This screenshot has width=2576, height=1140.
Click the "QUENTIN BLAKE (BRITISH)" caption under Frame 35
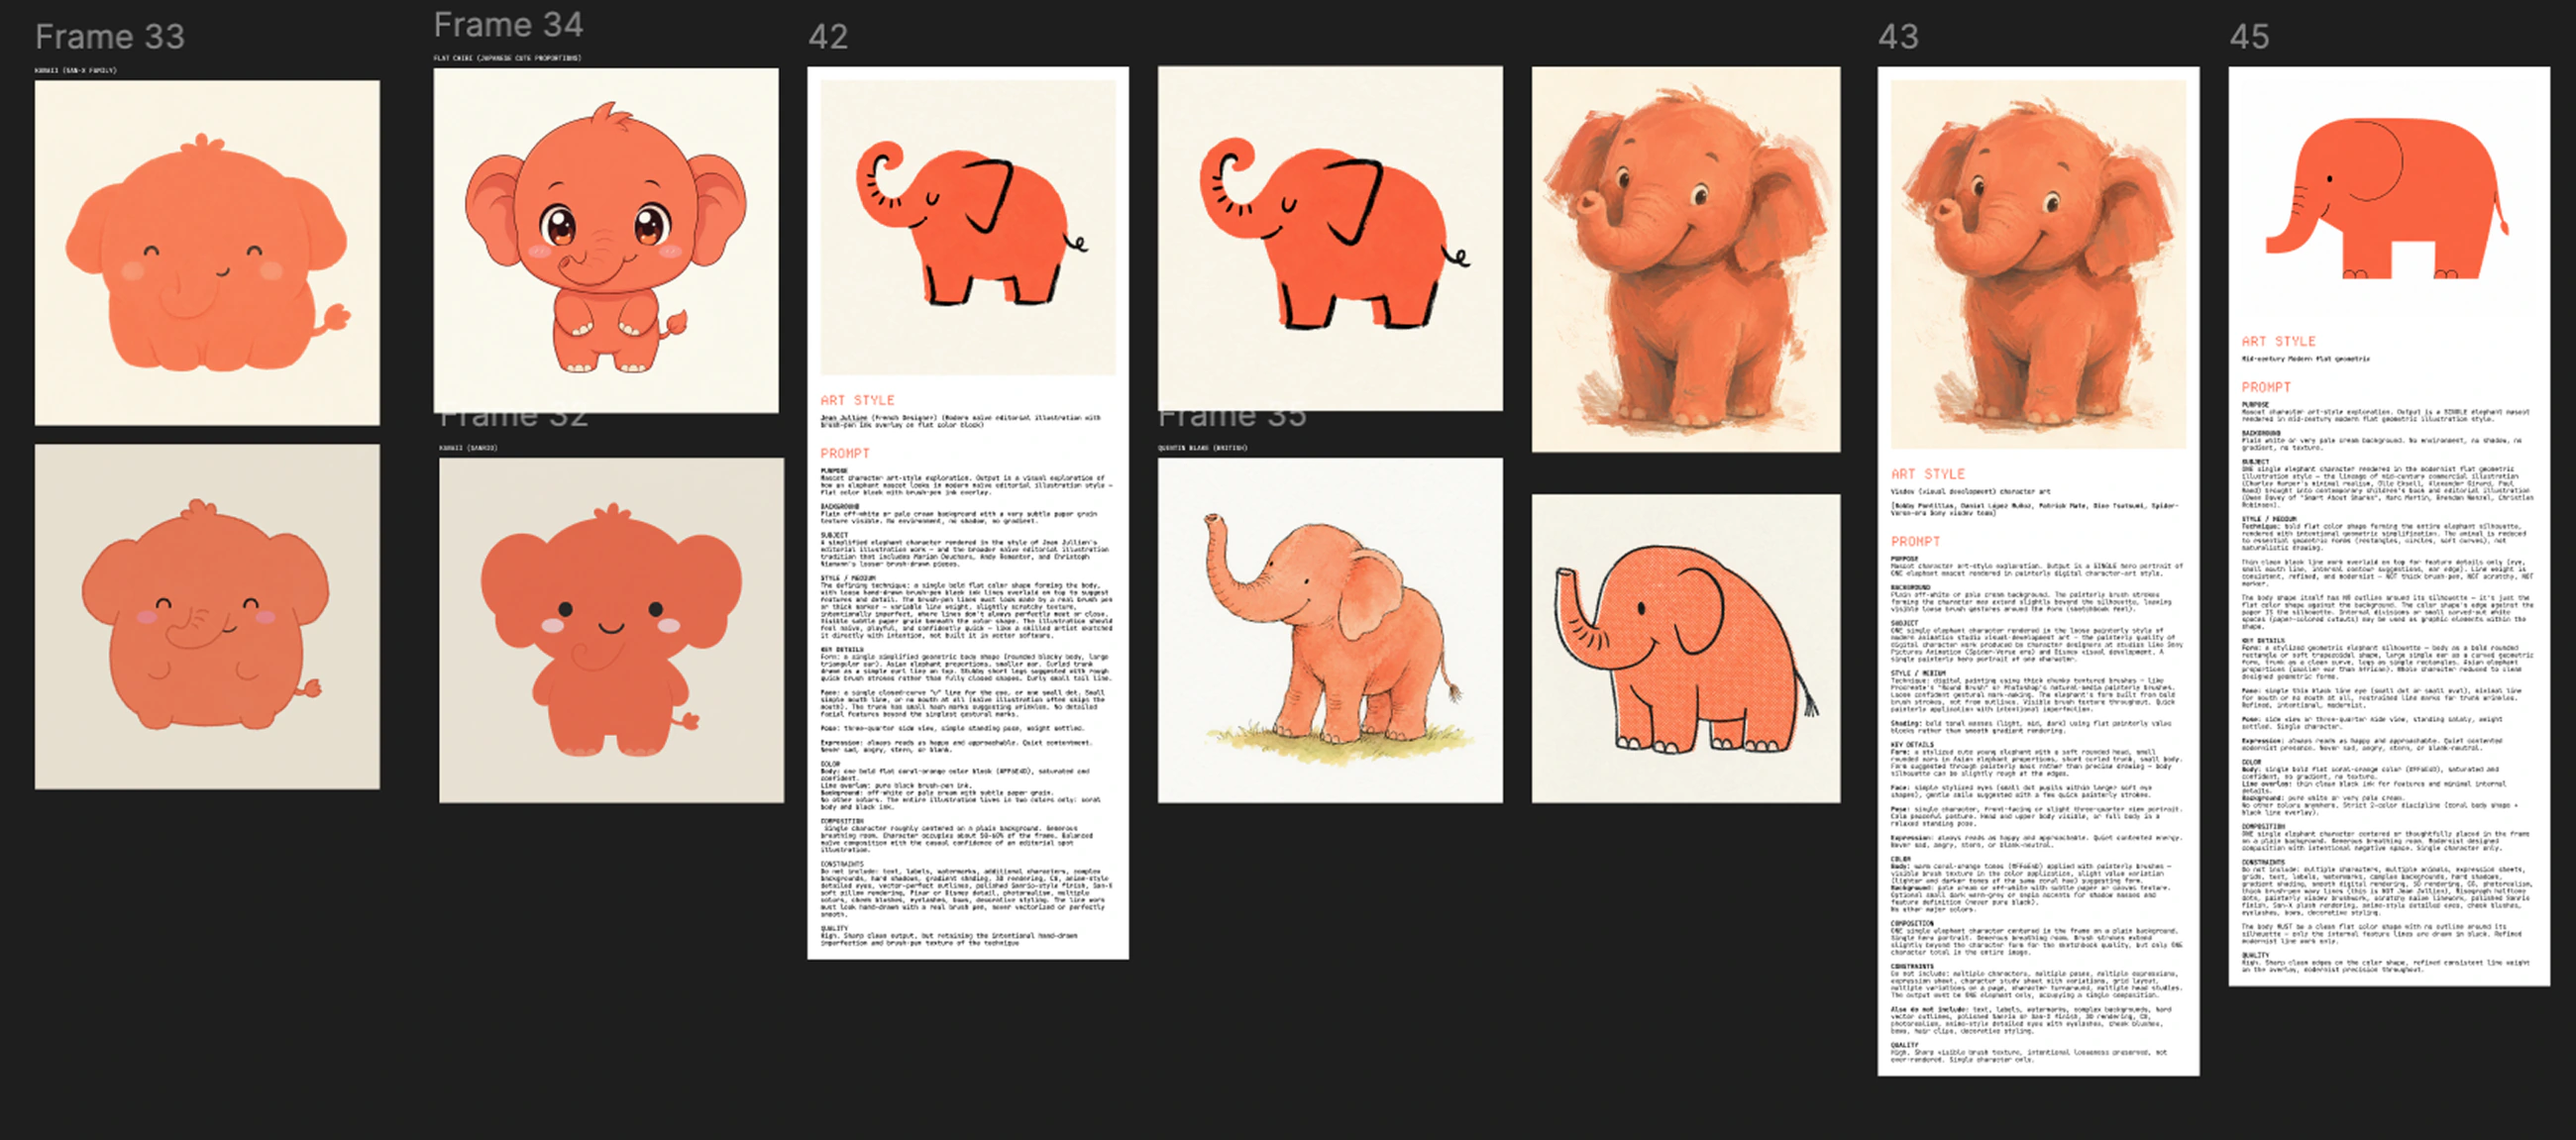coord(1202,447)
